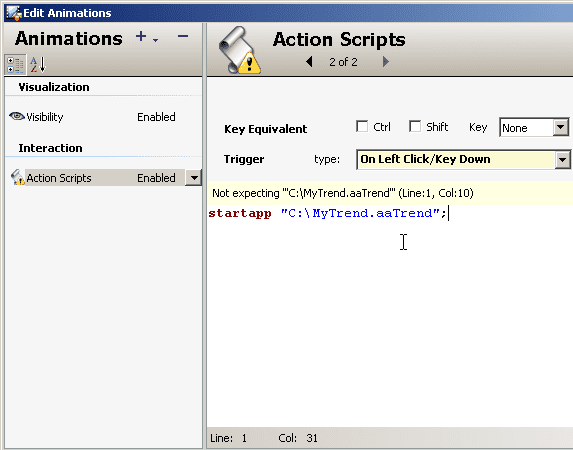Click the Action Scripts scroll warning icon in list
Viewport: 573px width, 450px height.
coord(17,177)
